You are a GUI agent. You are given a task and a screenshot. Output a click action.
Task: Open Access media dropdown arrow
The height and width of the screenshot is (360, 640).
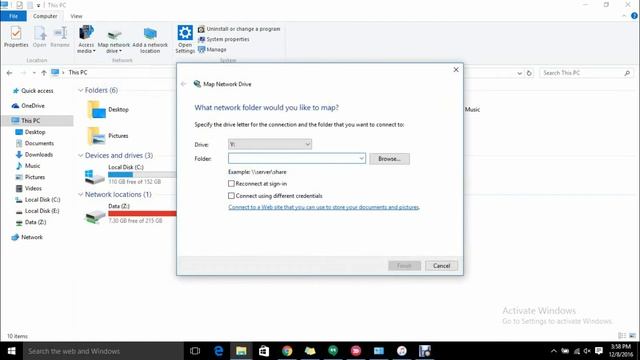point(94,51)
